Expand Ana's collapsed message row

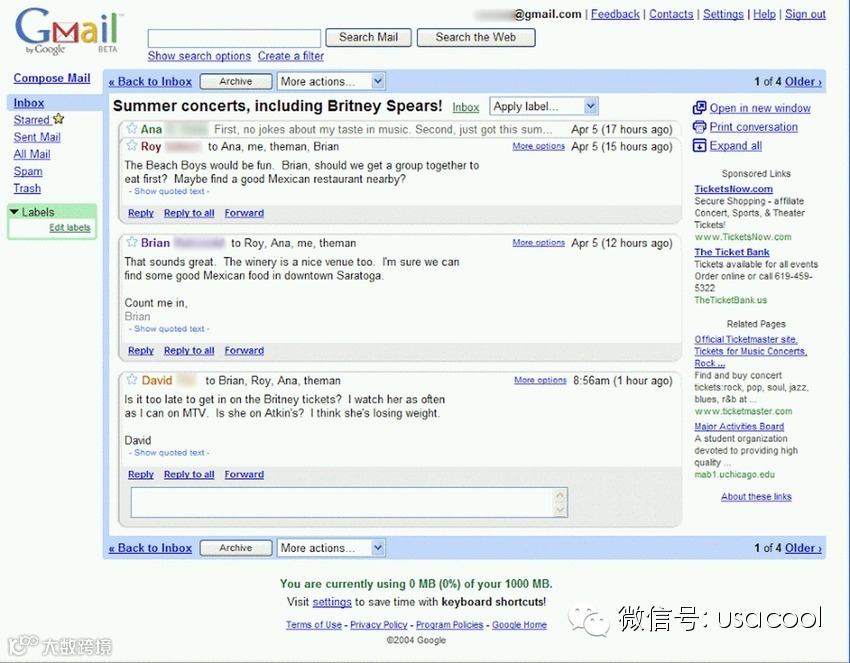(400, 129)
